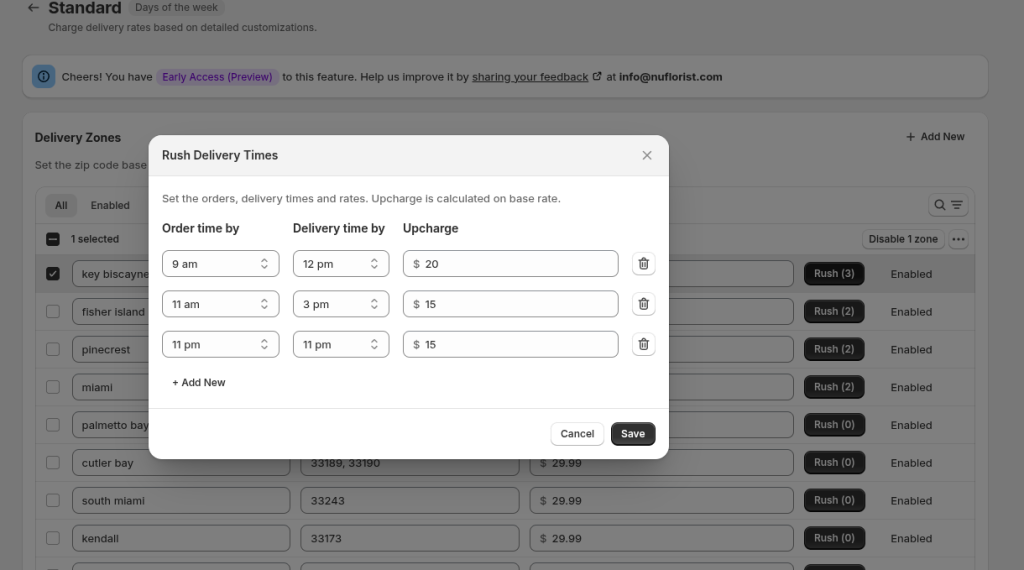Select the fisher island zone checkbox
This screenshot has height=570, width=1024.
[x=53, y=312]
